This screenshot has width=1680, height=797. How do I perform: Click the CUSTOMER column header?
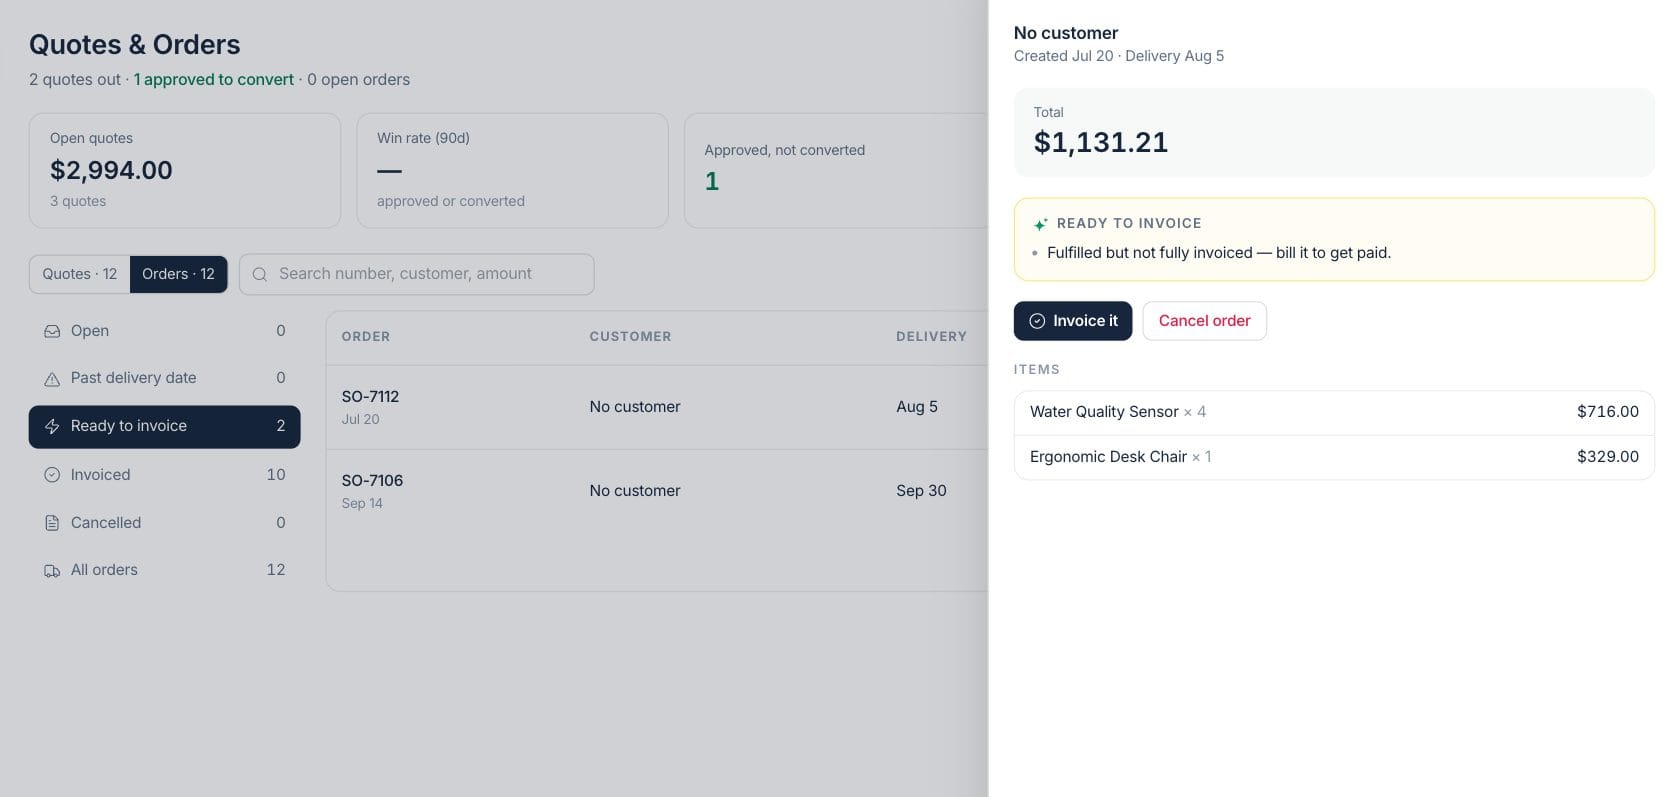coord(630,337)
